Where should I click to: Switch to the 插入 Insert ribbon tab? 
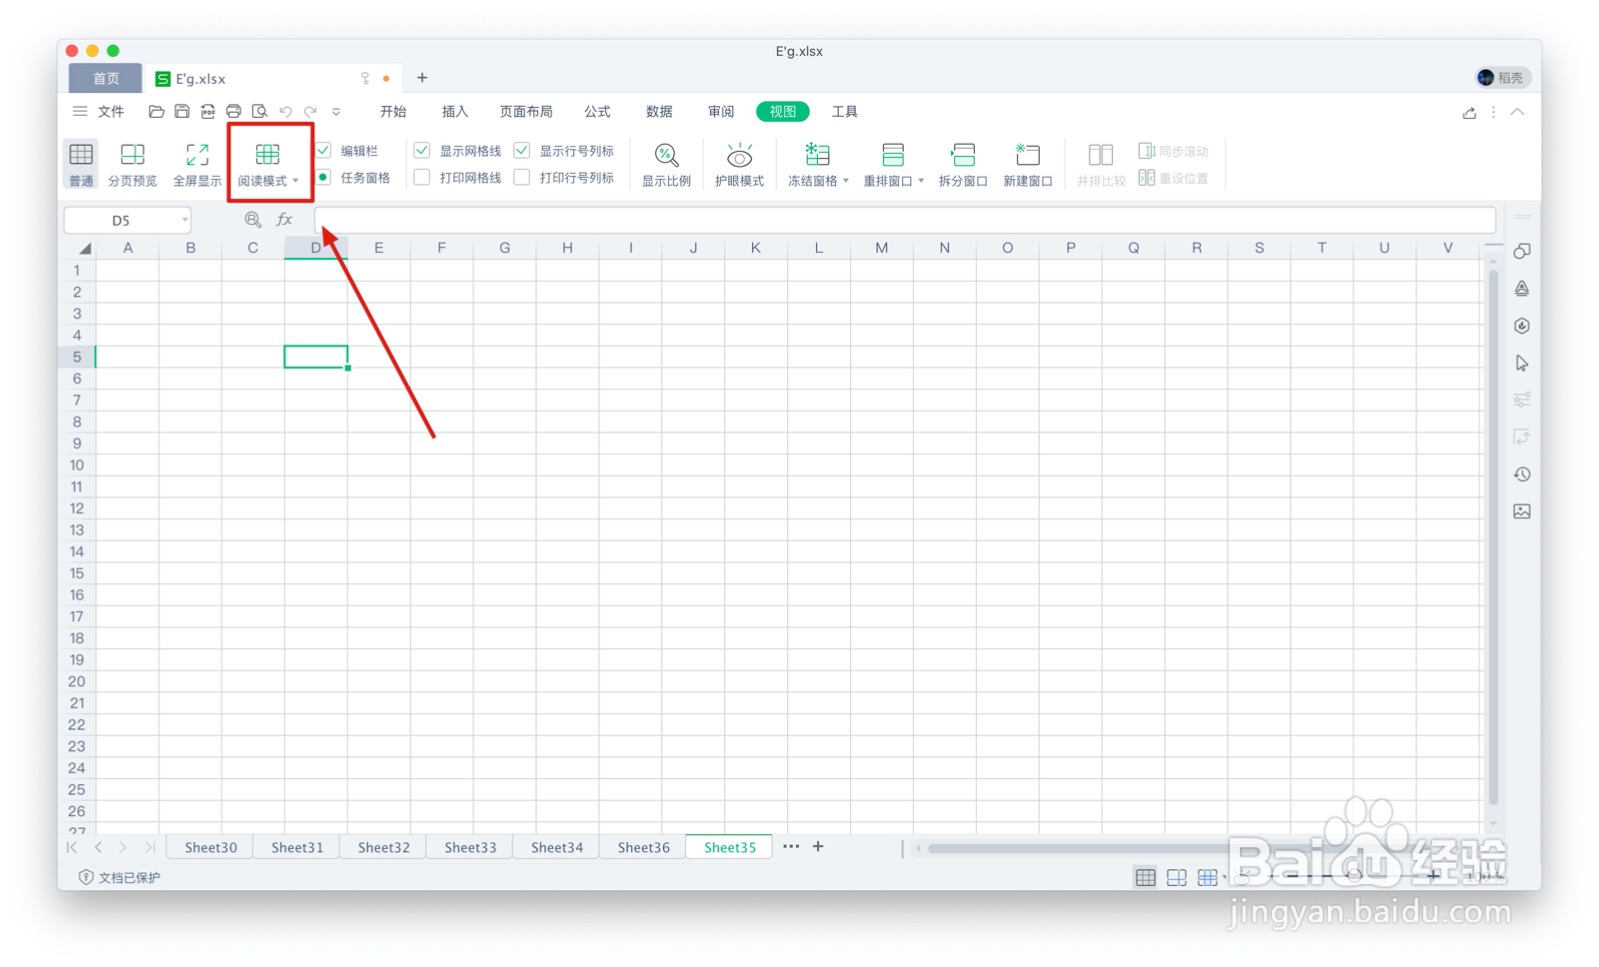455,112
